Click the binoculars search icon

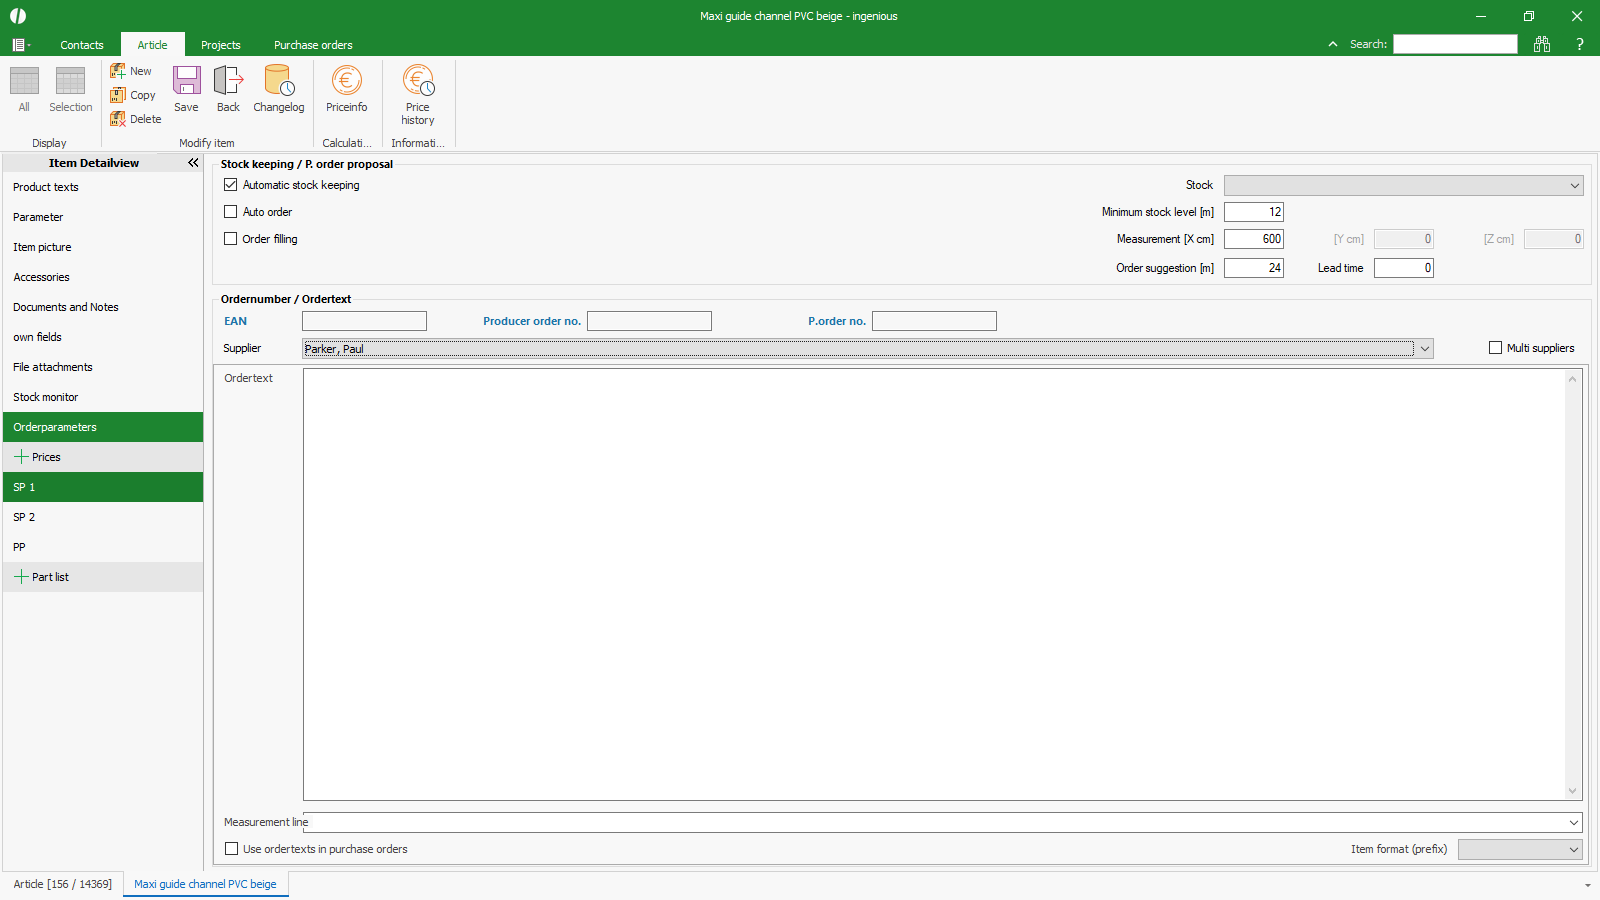(x=1542, y=44)
